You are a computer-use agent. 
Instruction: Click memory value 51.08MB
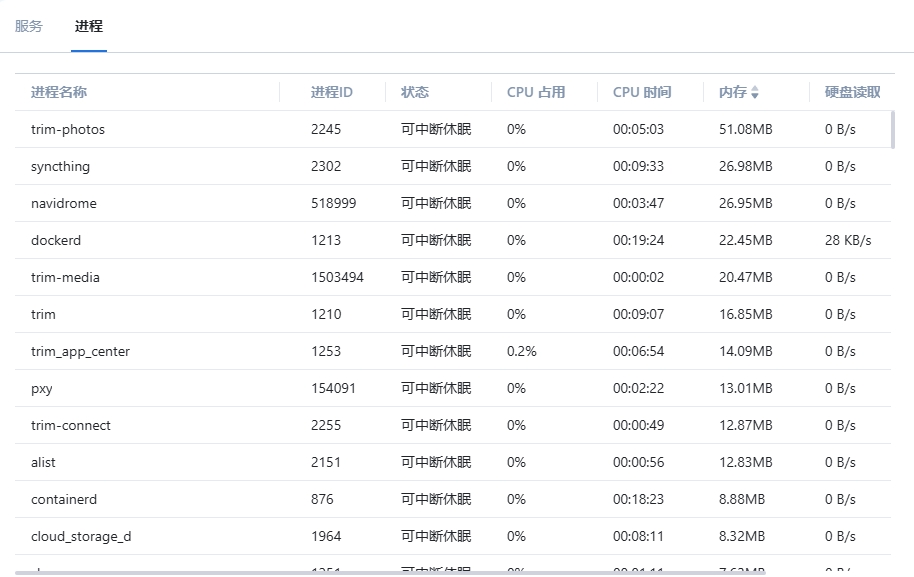click(746, 129)
